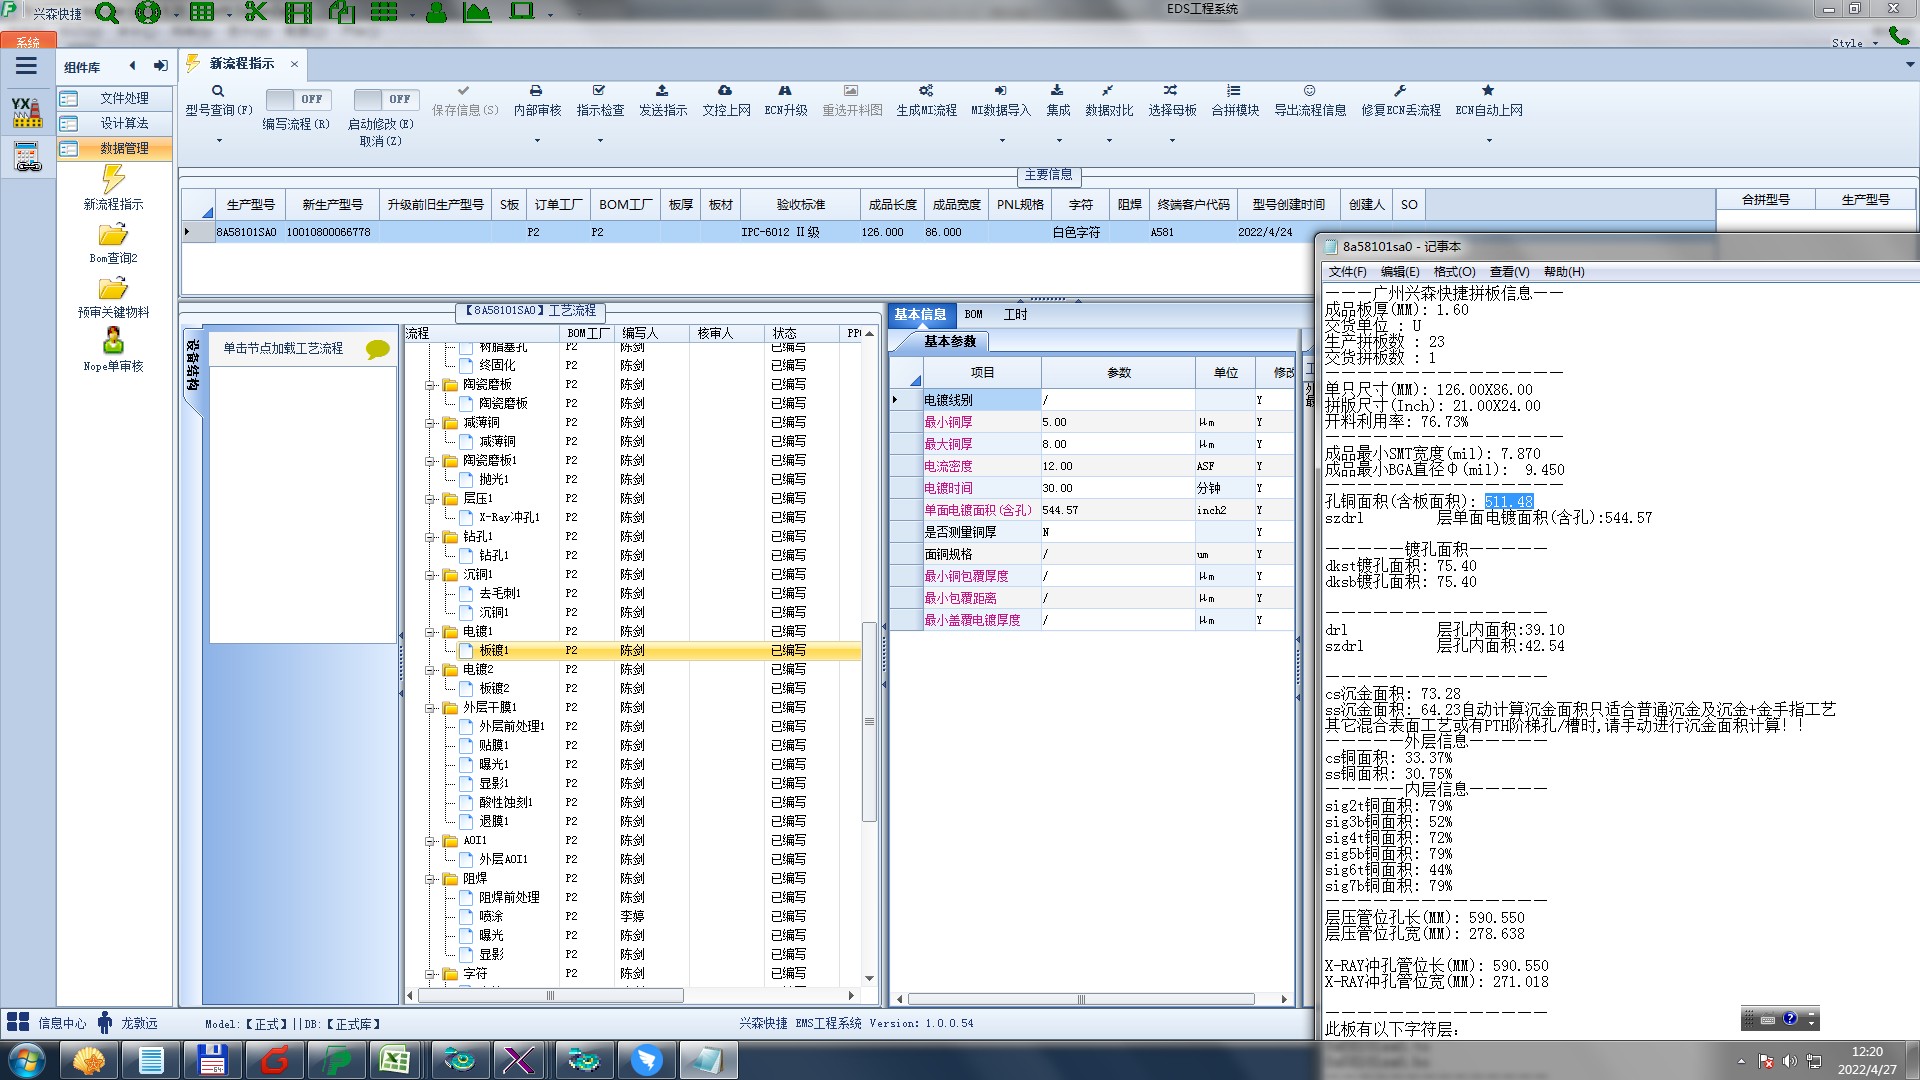
Task: Open the 格式(O) menu in Notepad
Action: point(1454,272)
